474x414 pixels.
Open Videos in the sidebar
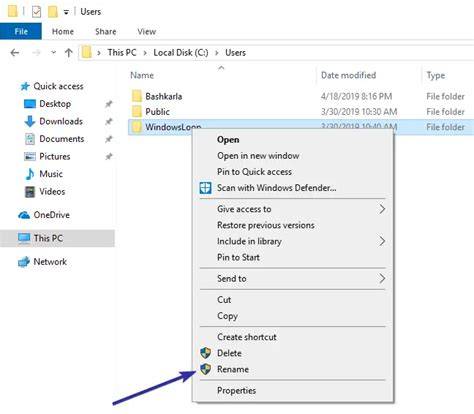(52, 191)
